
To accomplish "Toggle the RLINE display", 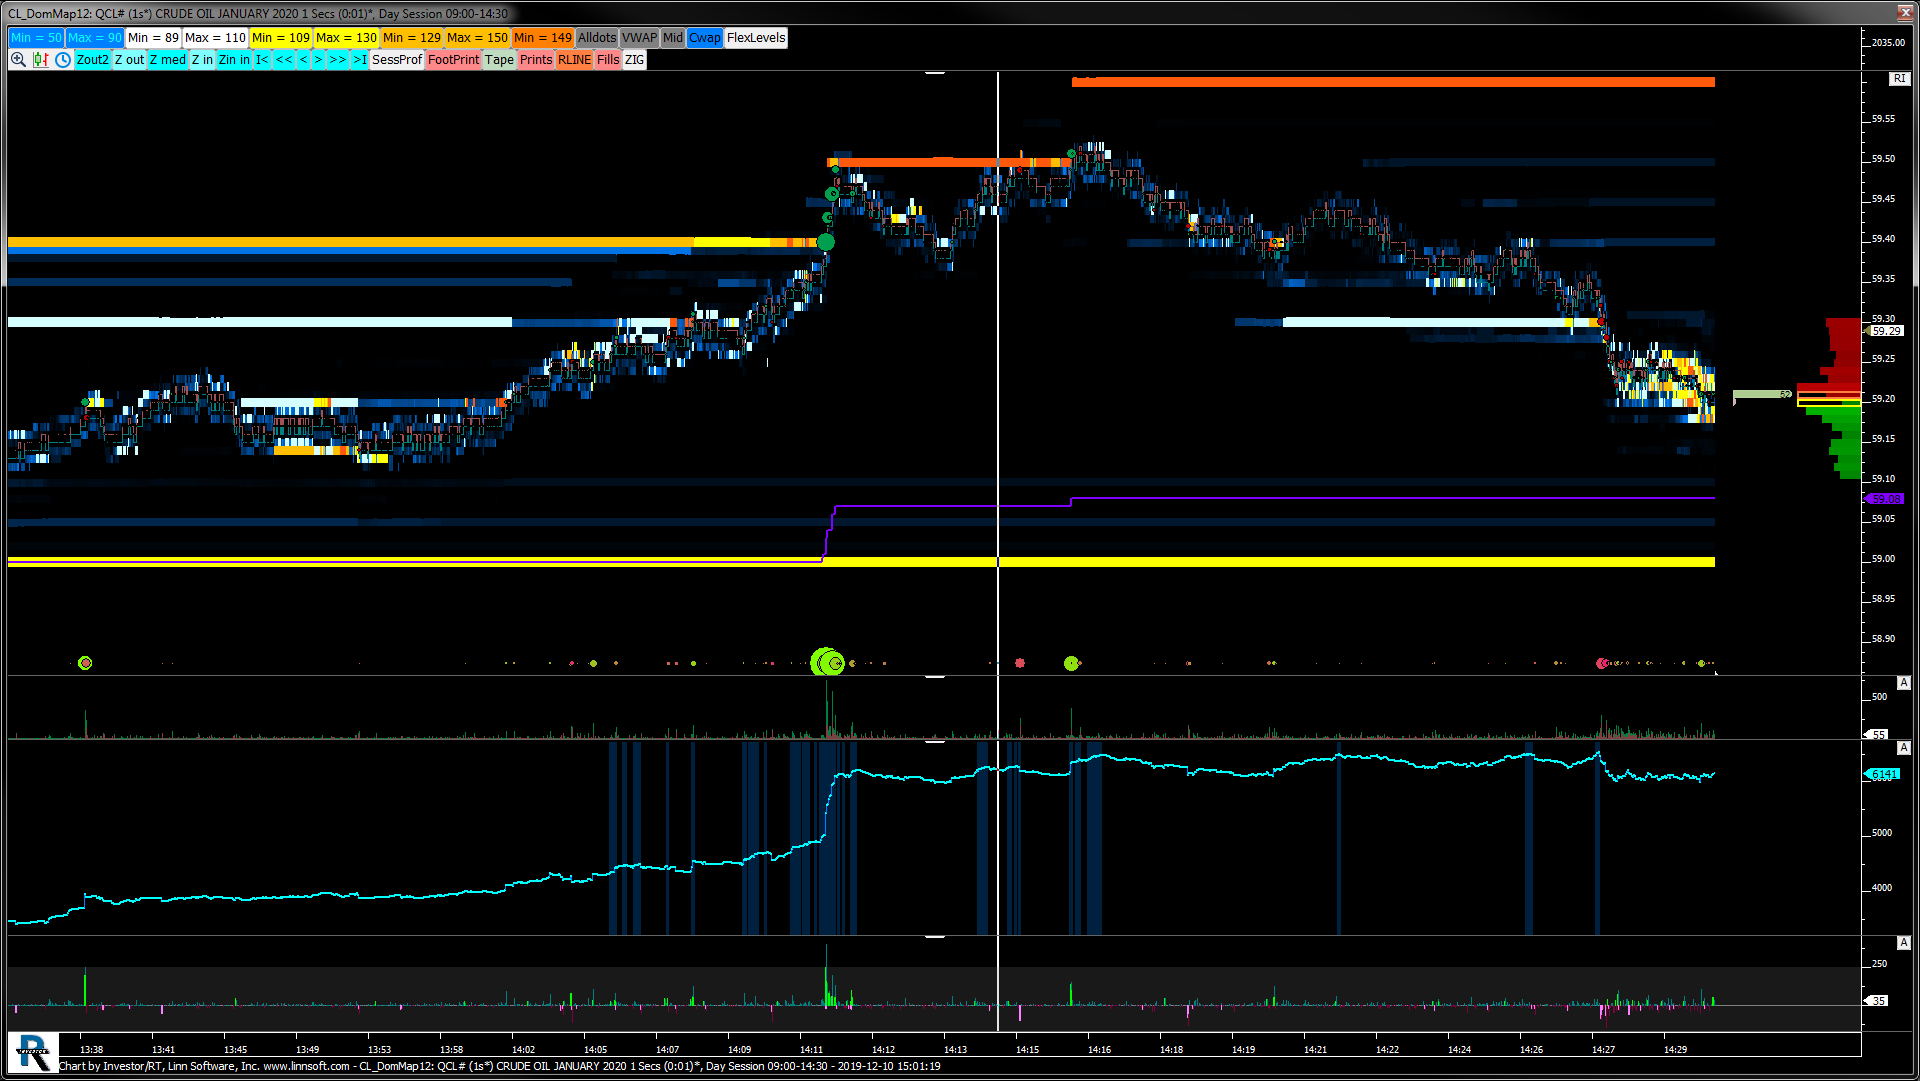I will (575, 60).
